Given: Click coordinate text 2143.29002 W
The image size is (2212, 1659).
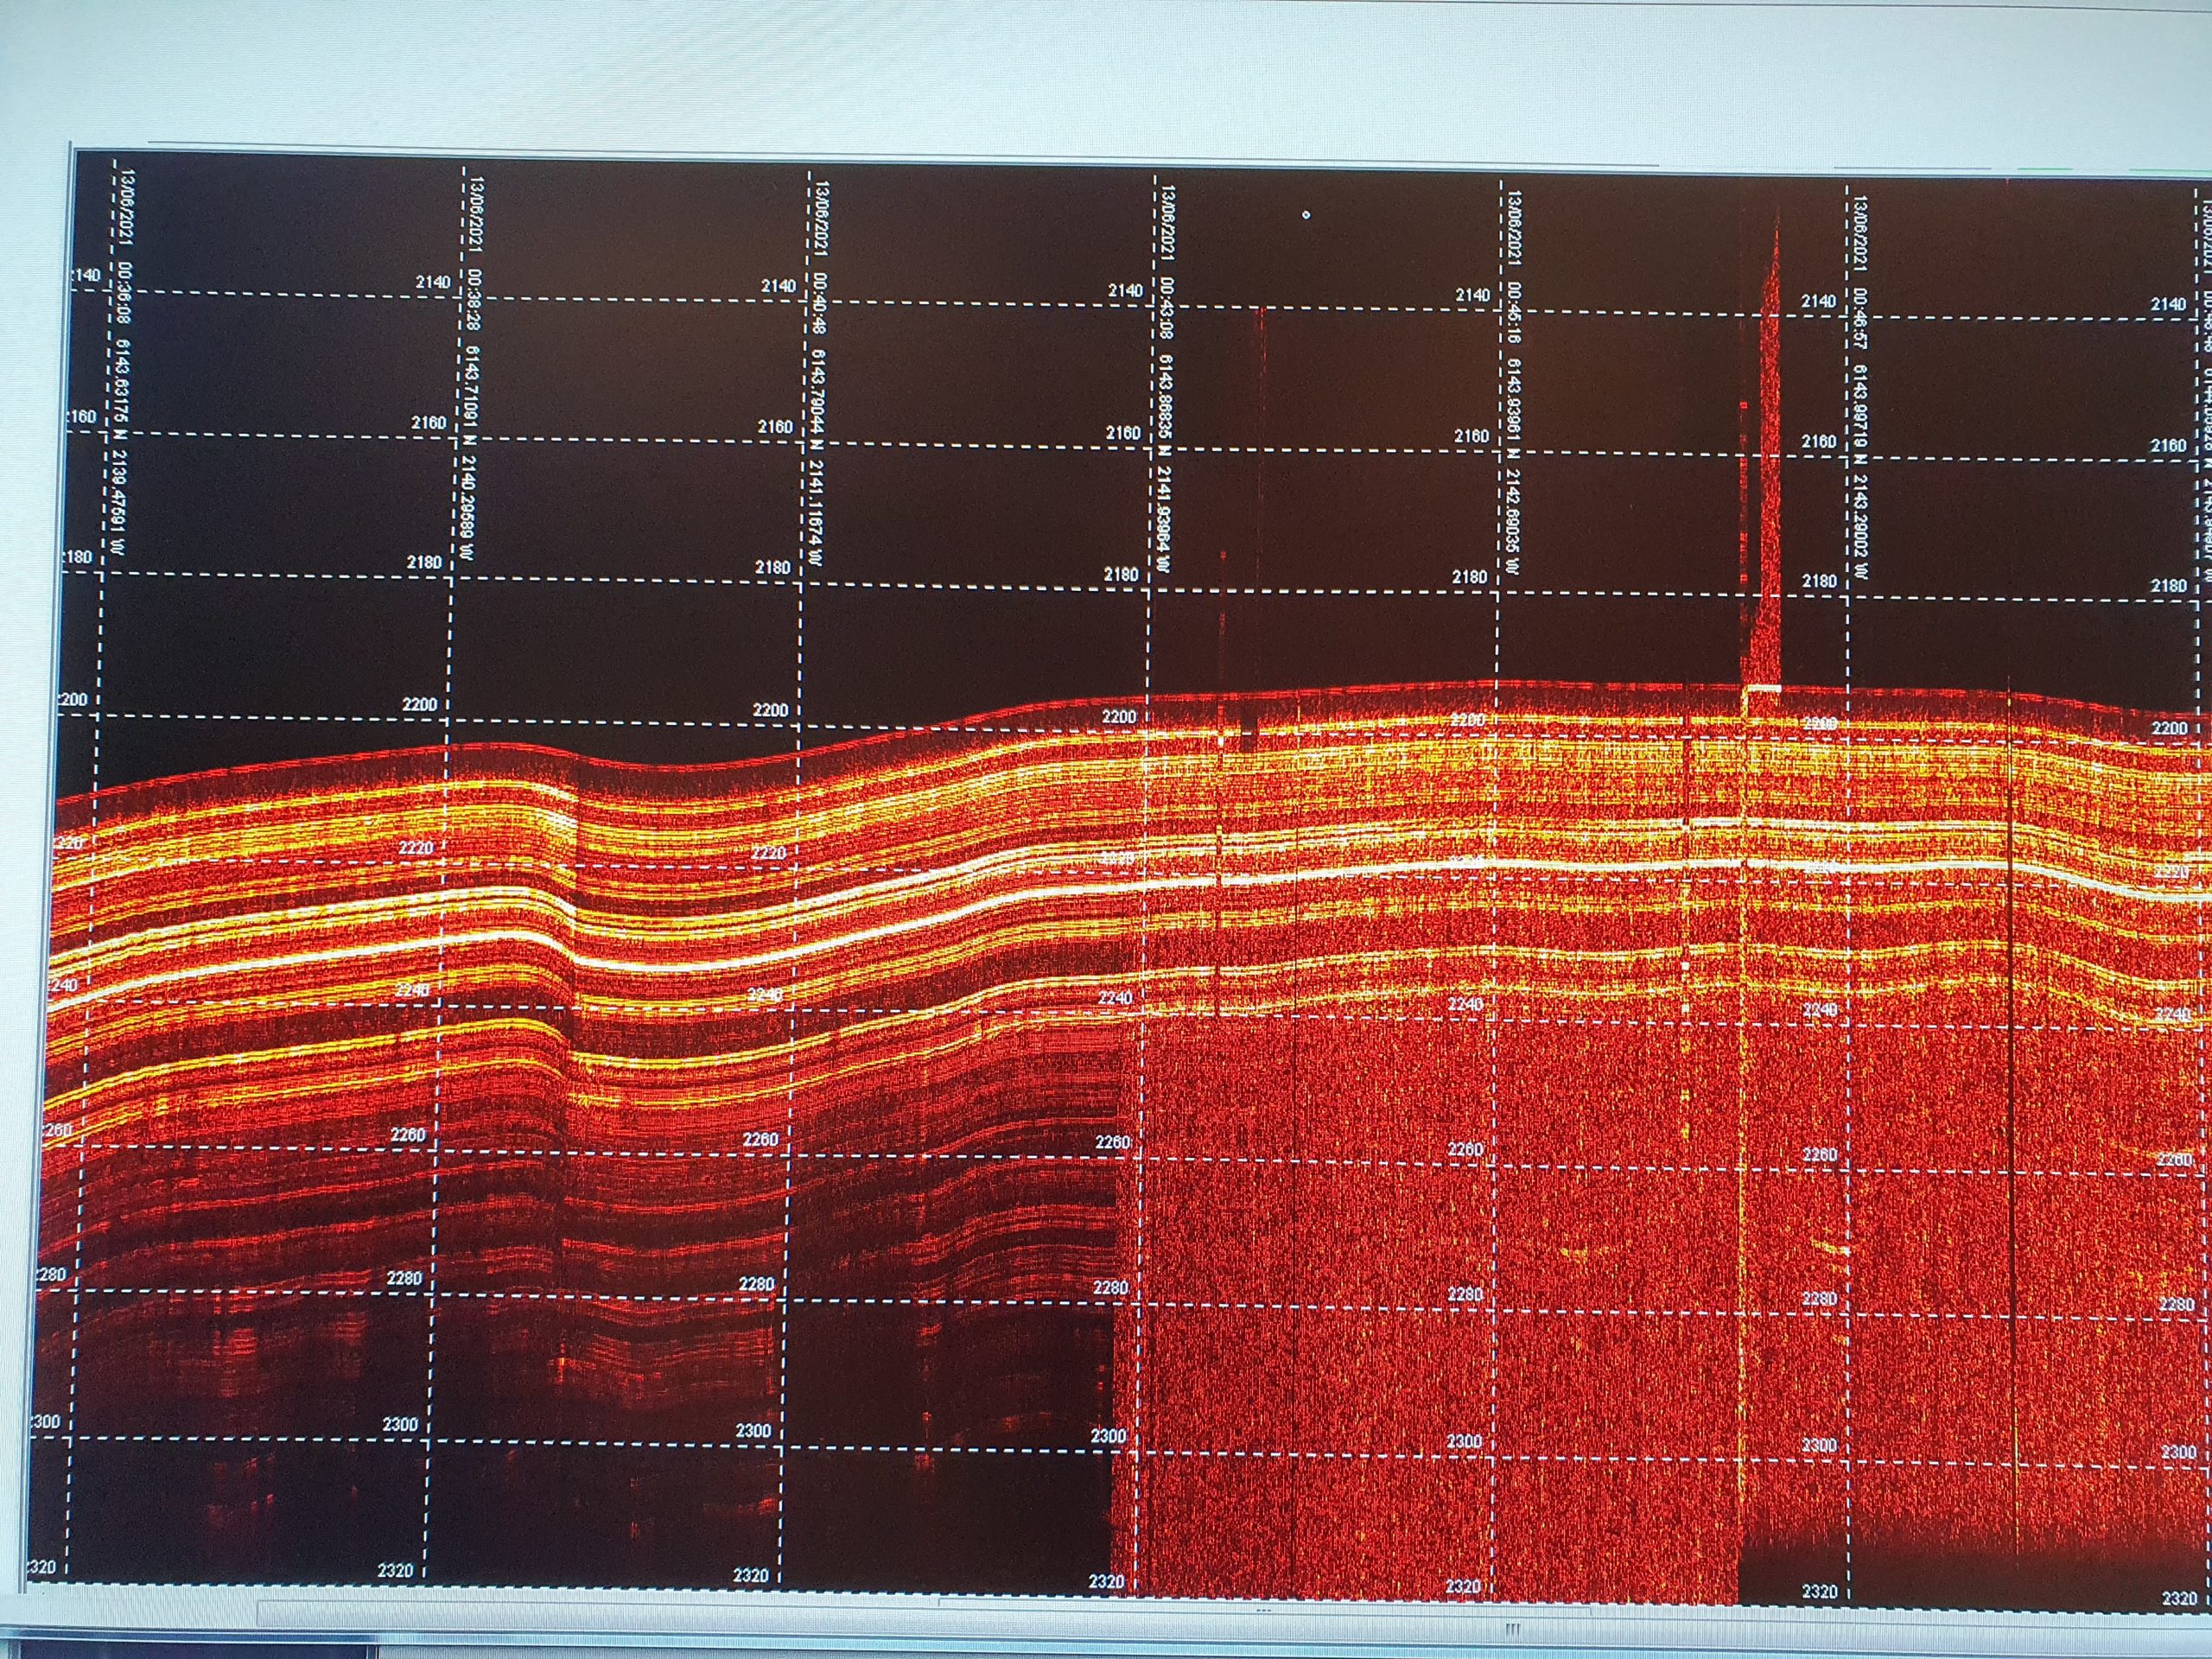Looking at the screenshot, I should click(1862, 528).
